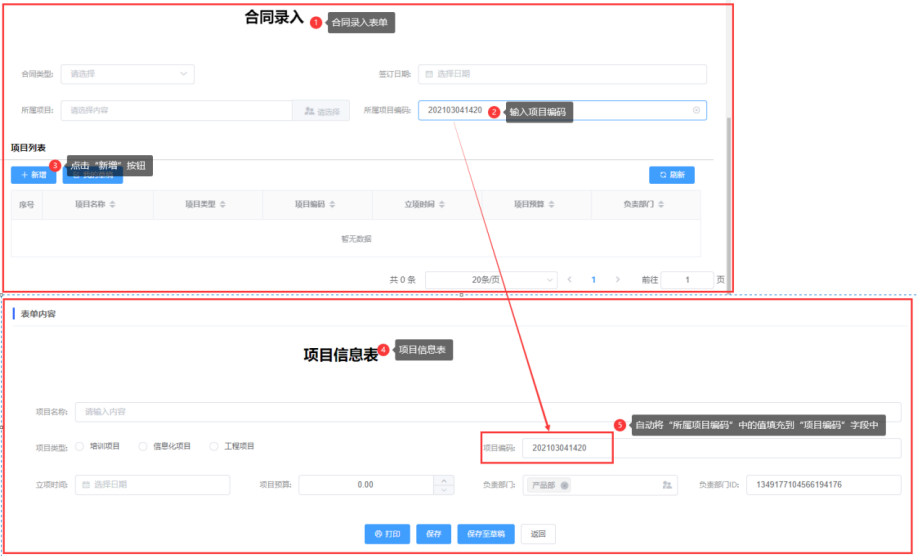Click the 项目名称 input field
918x556 pixels.
488,412
